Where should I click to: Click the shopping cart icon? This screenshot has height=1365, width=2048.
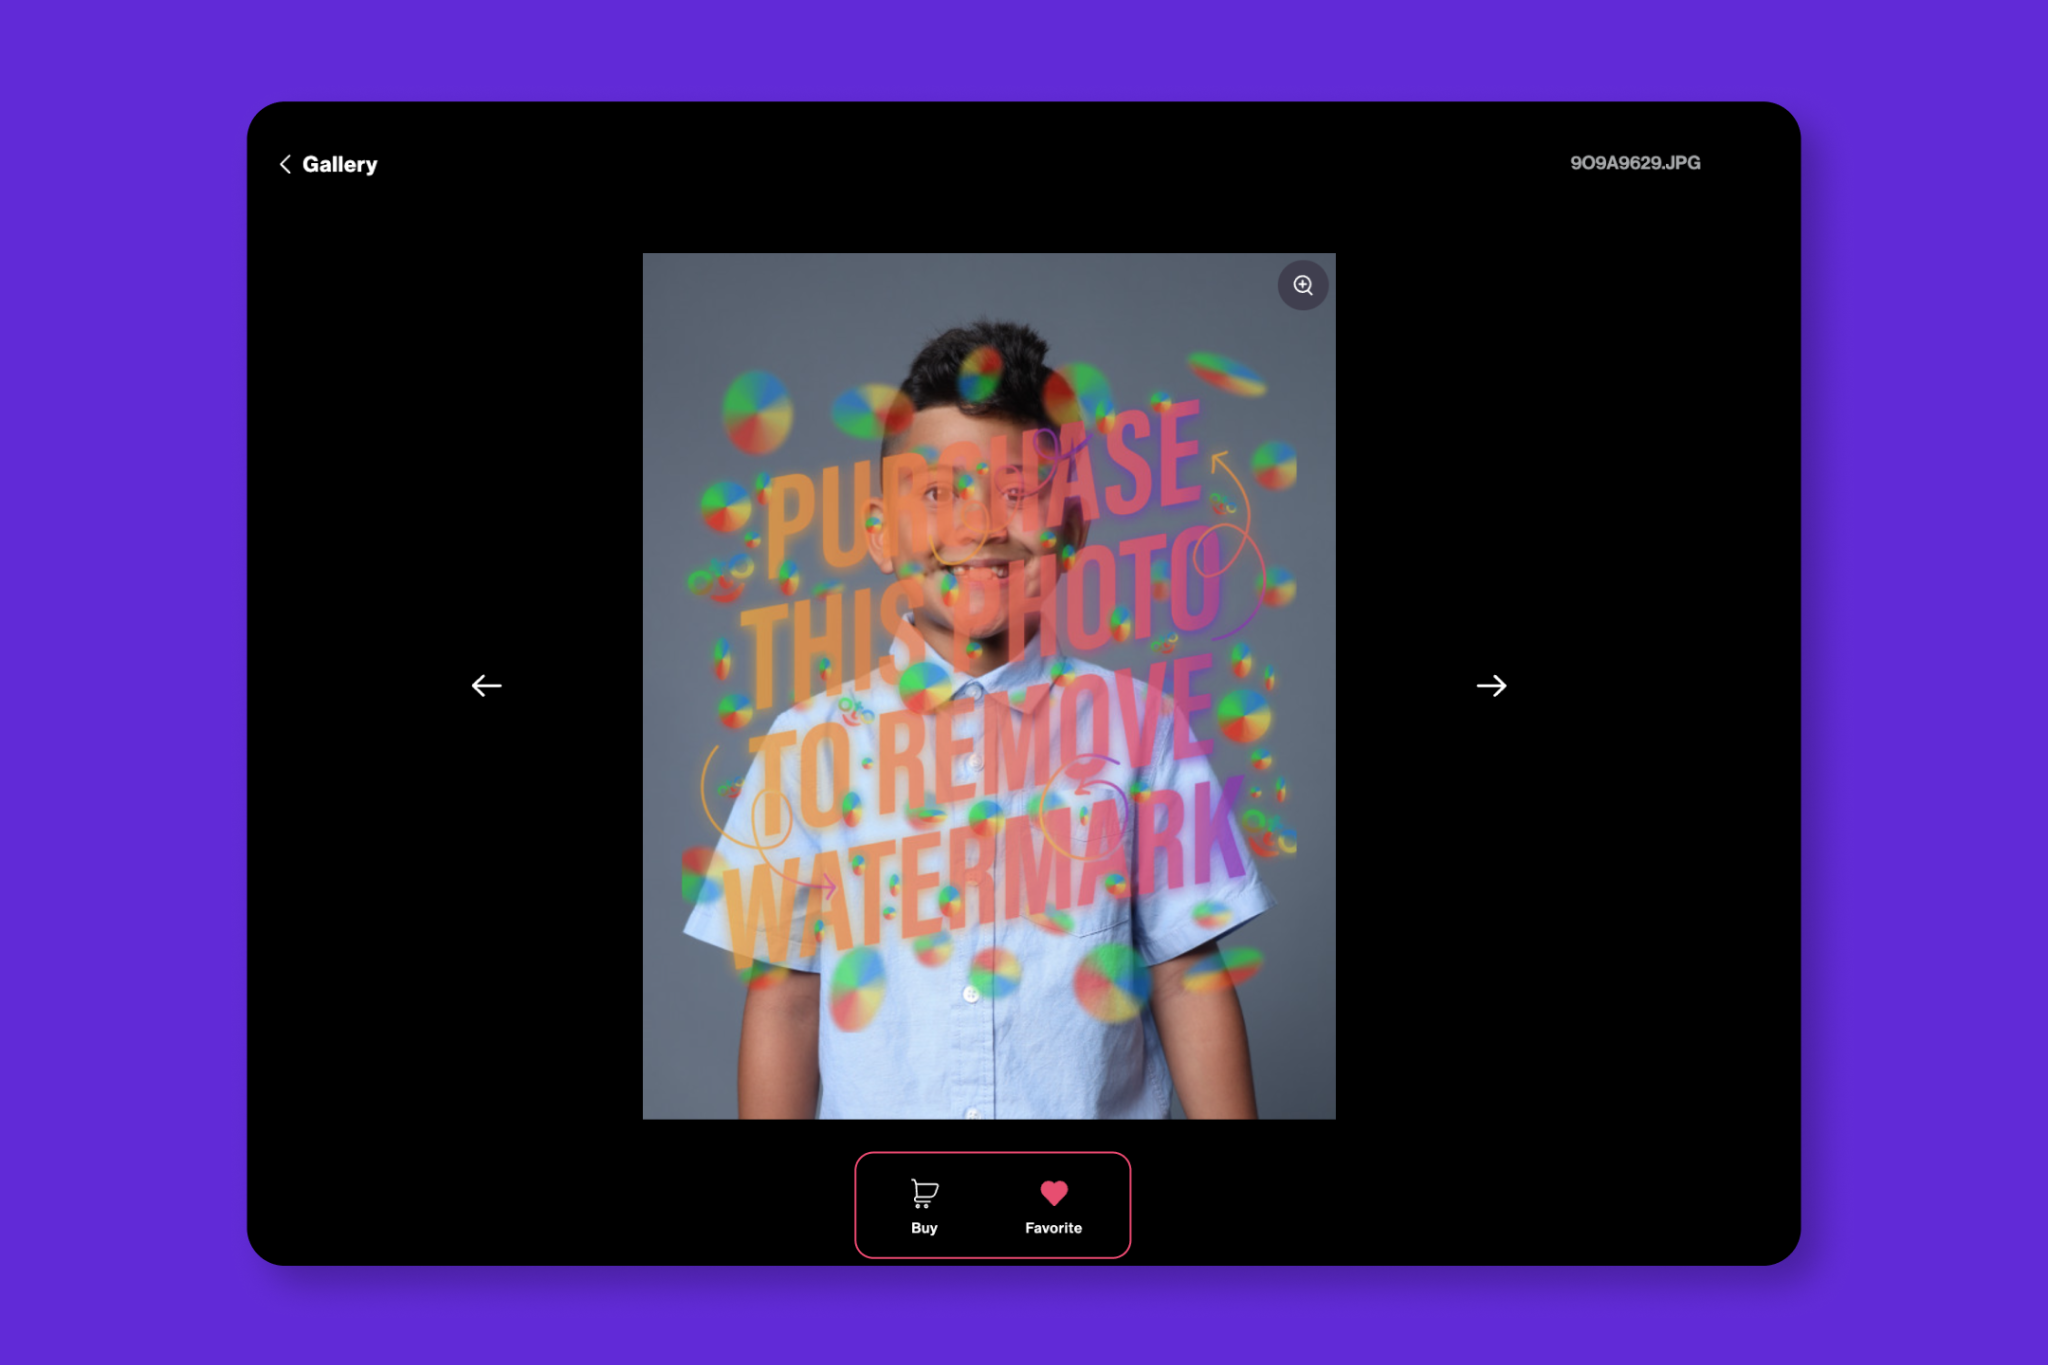pos(924,1192)
